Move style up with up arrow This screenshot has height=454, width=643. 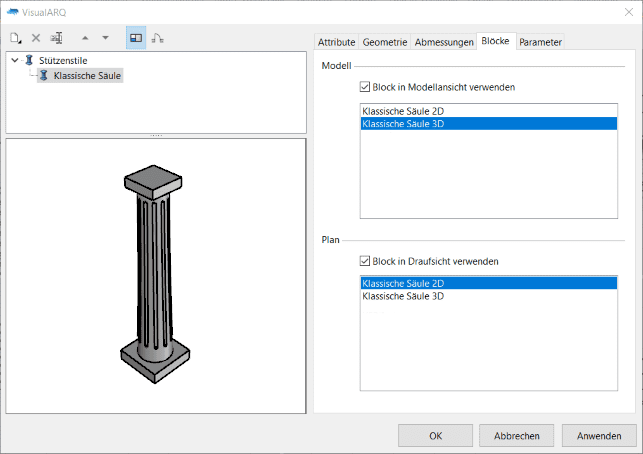pyautogui.click(x=85, y=38)
